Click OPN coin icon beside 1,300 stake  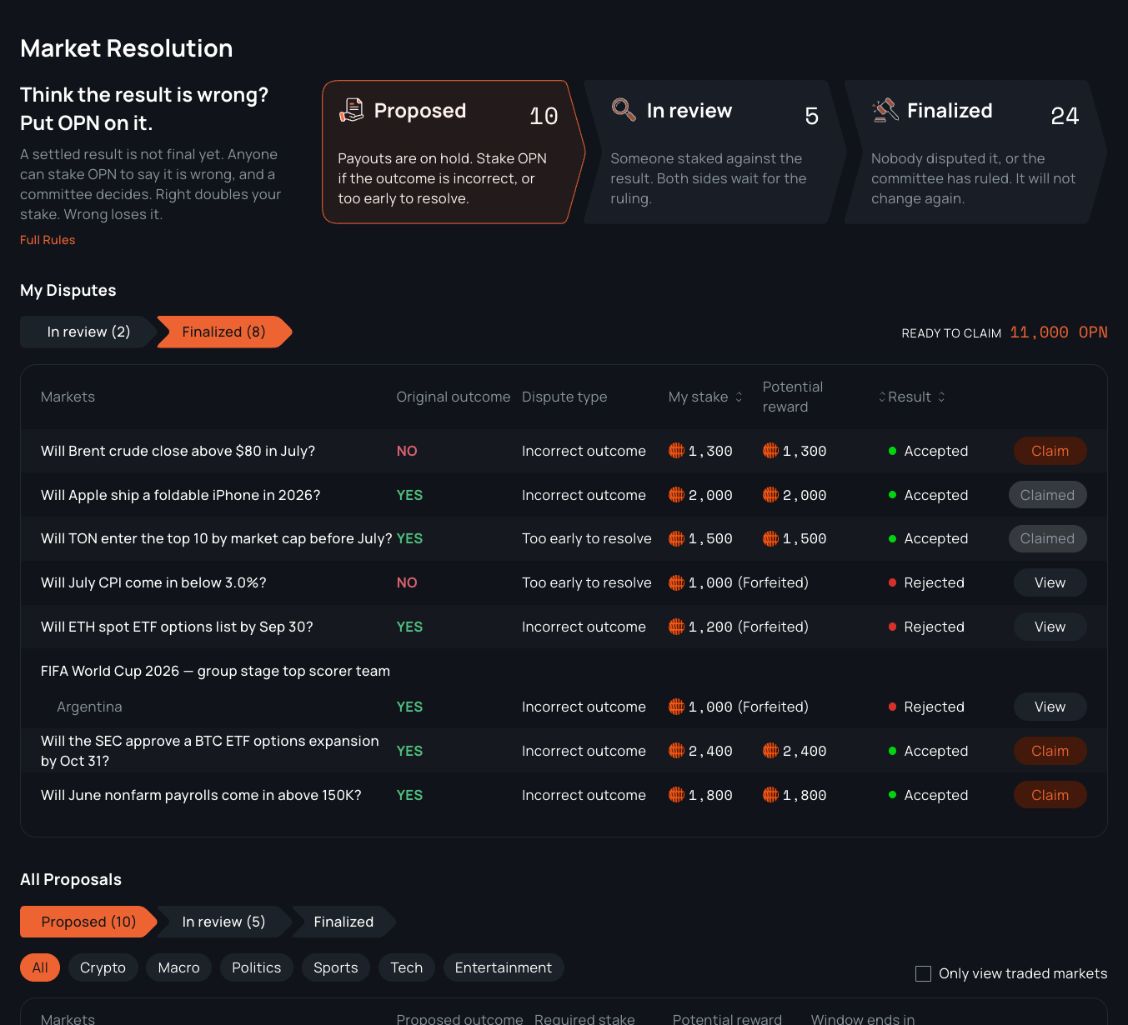[x=676, y=451]
